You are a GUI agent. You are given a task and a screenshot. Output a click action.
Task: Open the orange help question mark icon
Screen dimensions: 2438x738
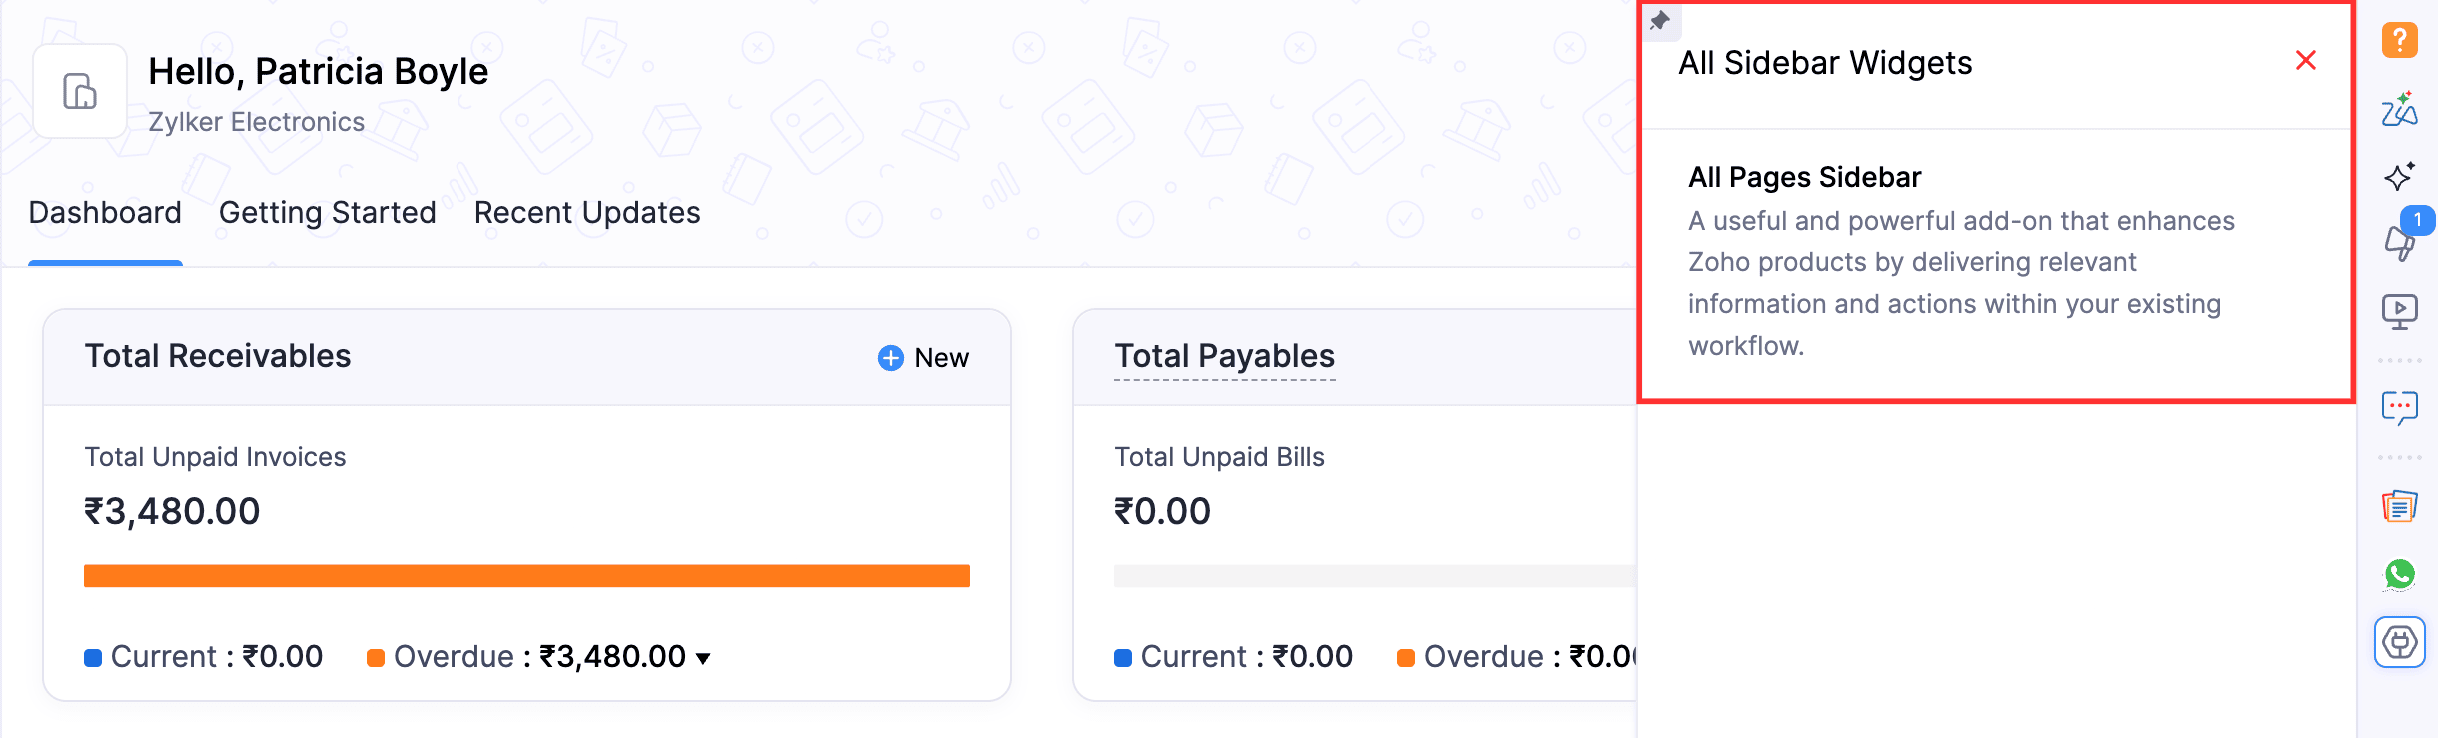coord(2399,41)
